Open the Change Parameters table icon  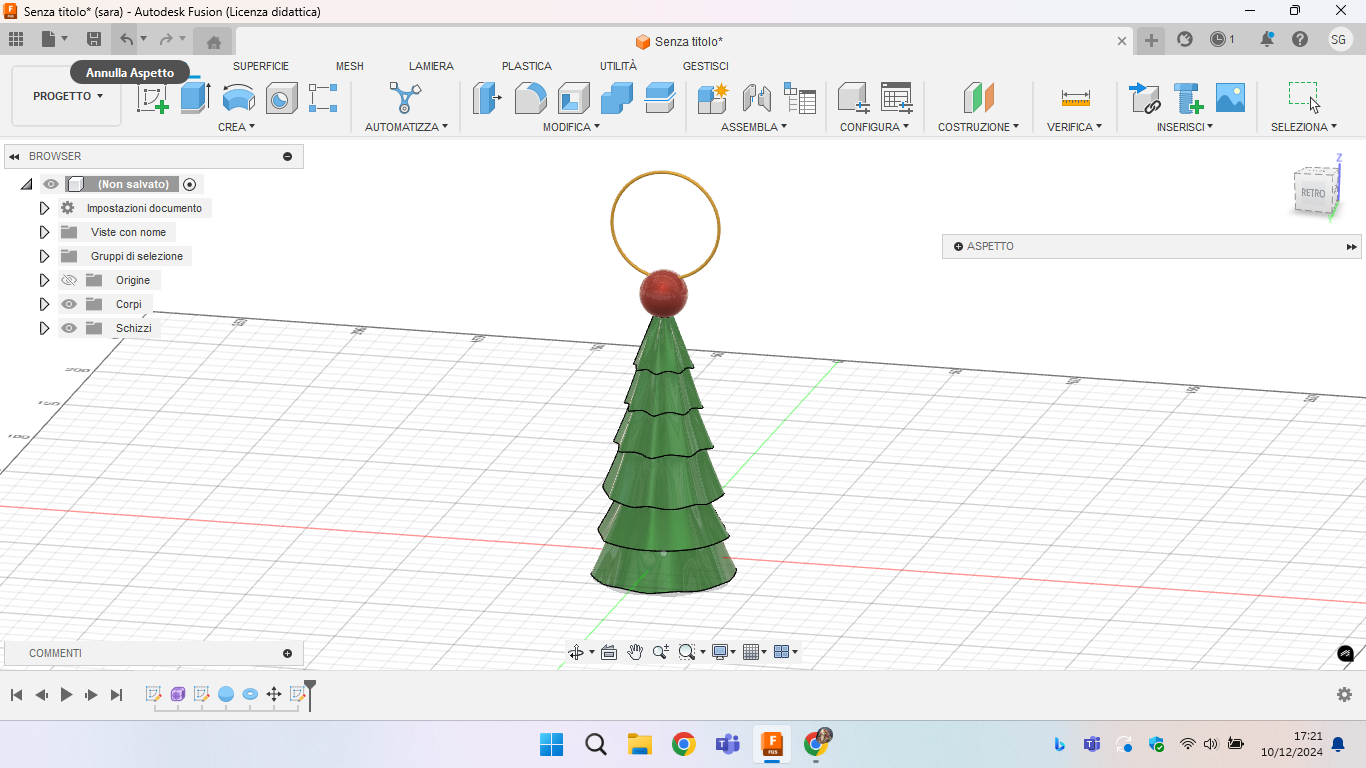pos(896,98)
